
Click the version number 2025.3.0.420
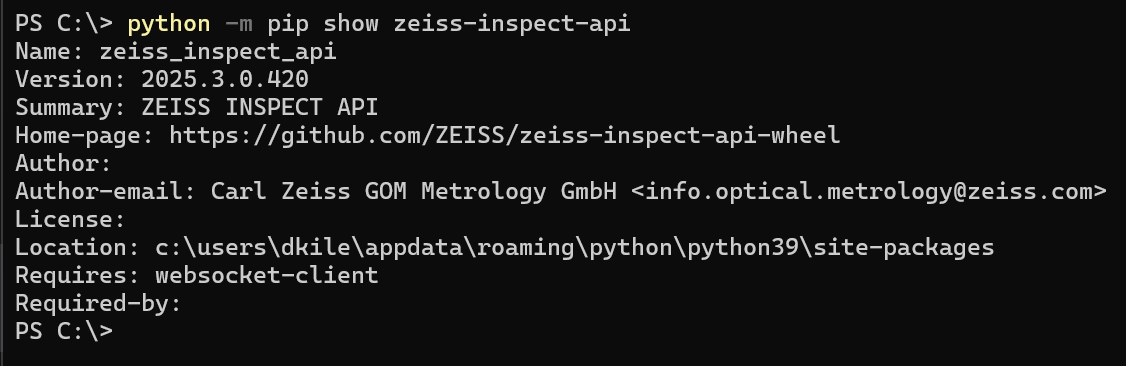[x=225, y=80]
